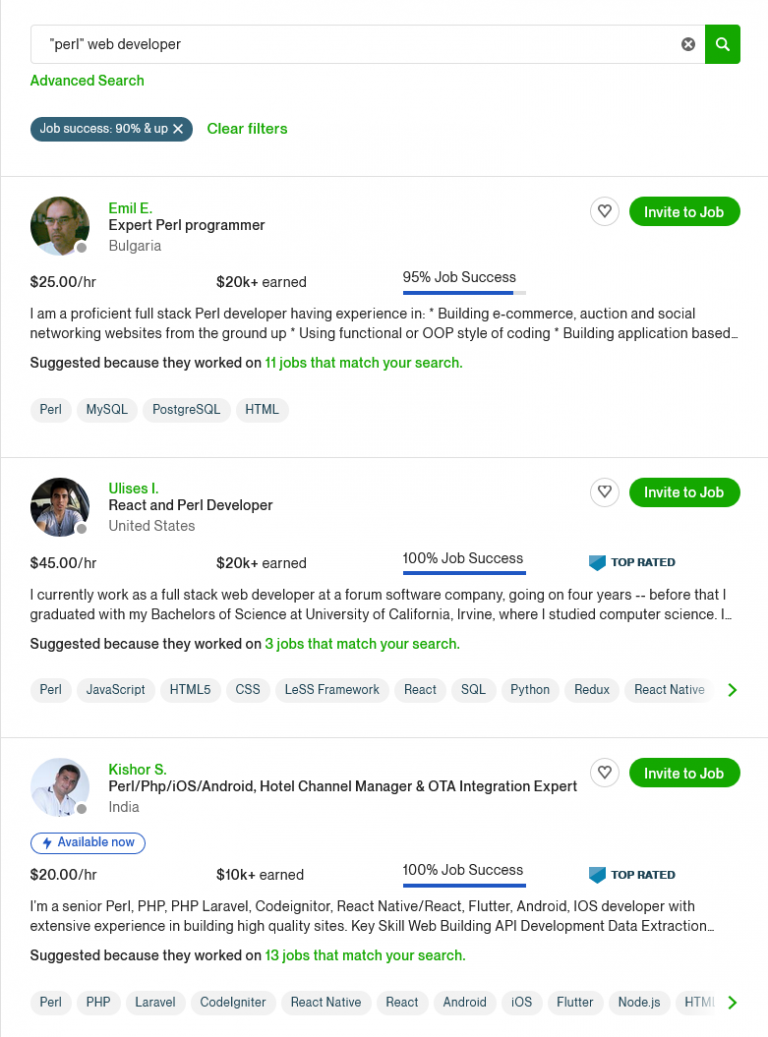768x1037 pixels.
Task: Clear the search field text
Action: coord(688,44)
